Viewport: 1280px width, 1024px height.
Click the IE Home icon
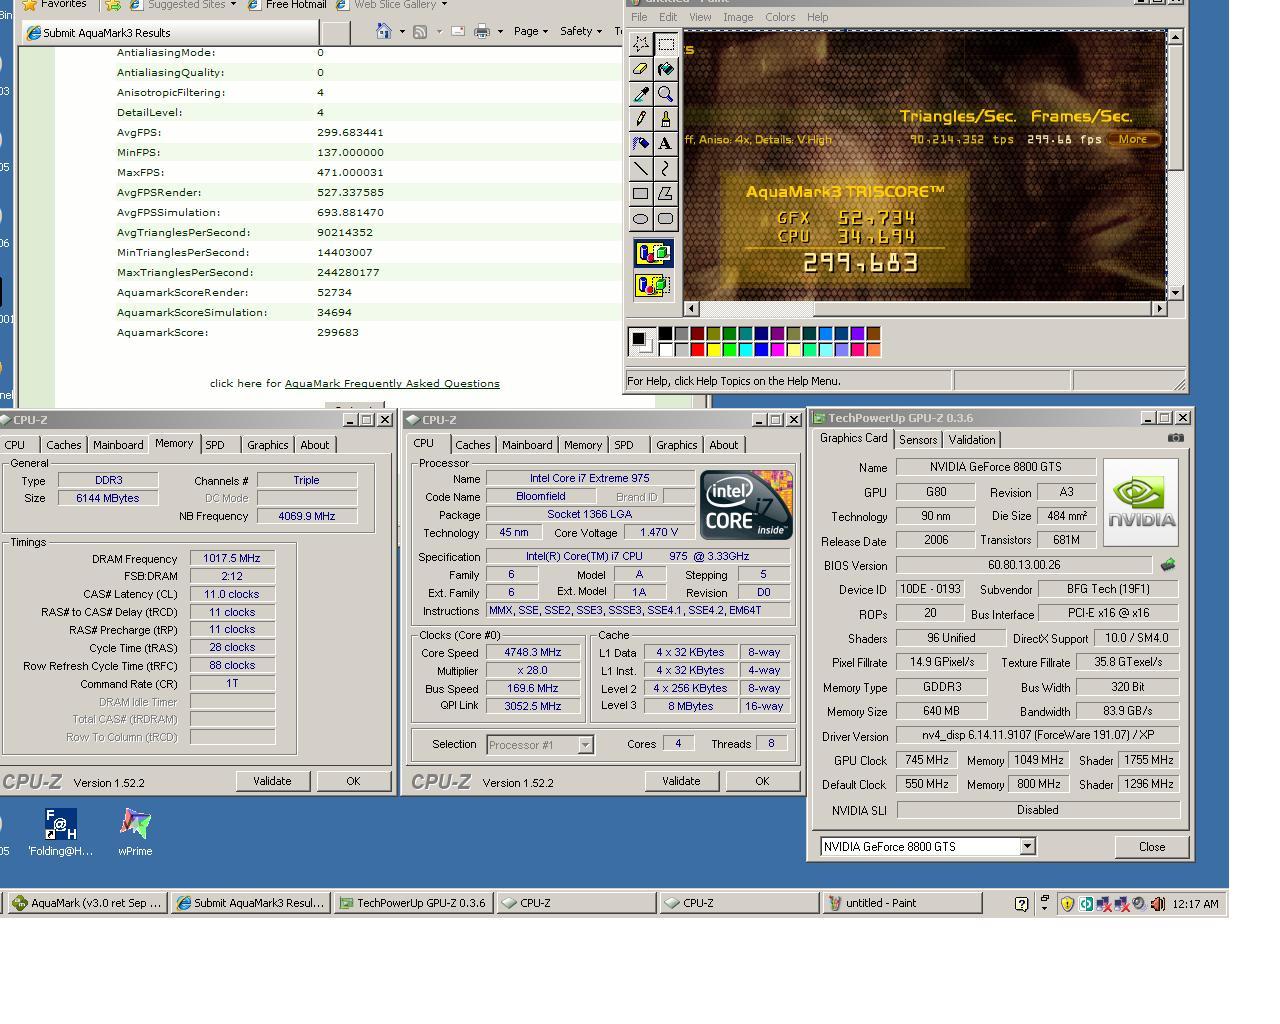[x=383, y=31]
